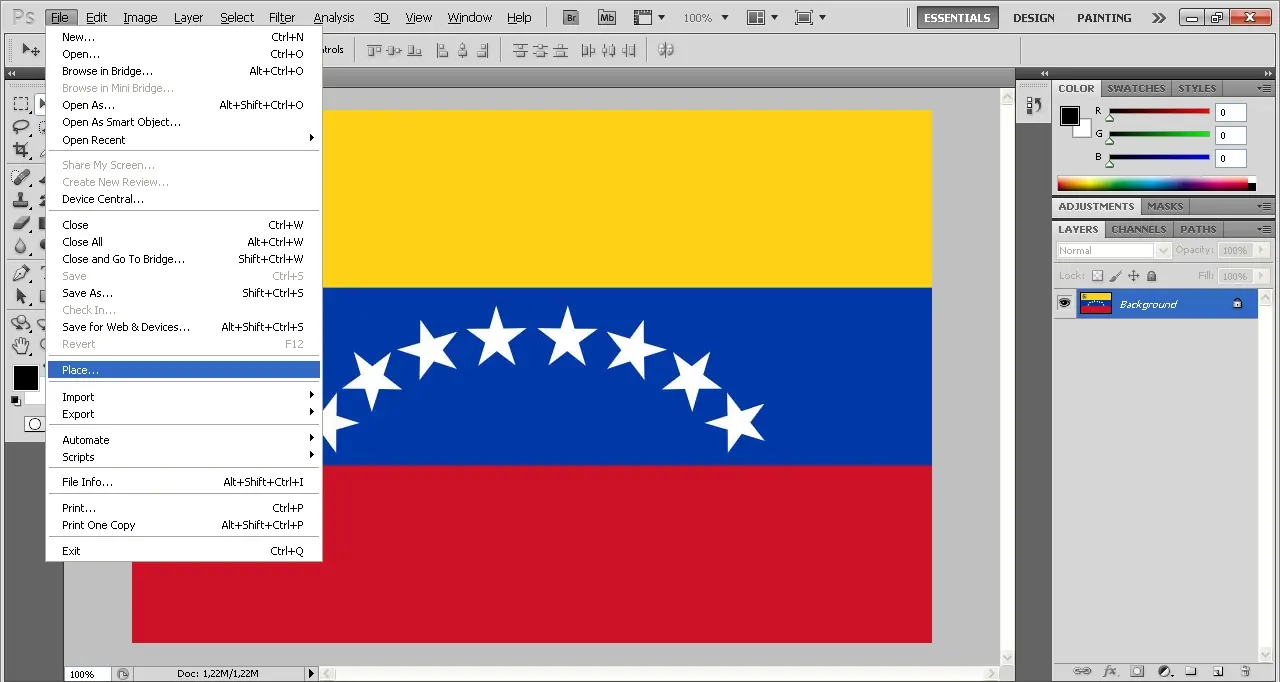Screen dimensions: 1280x682
Task: Click the foreground color swatch in Color panel
Action: point(1070,115)
